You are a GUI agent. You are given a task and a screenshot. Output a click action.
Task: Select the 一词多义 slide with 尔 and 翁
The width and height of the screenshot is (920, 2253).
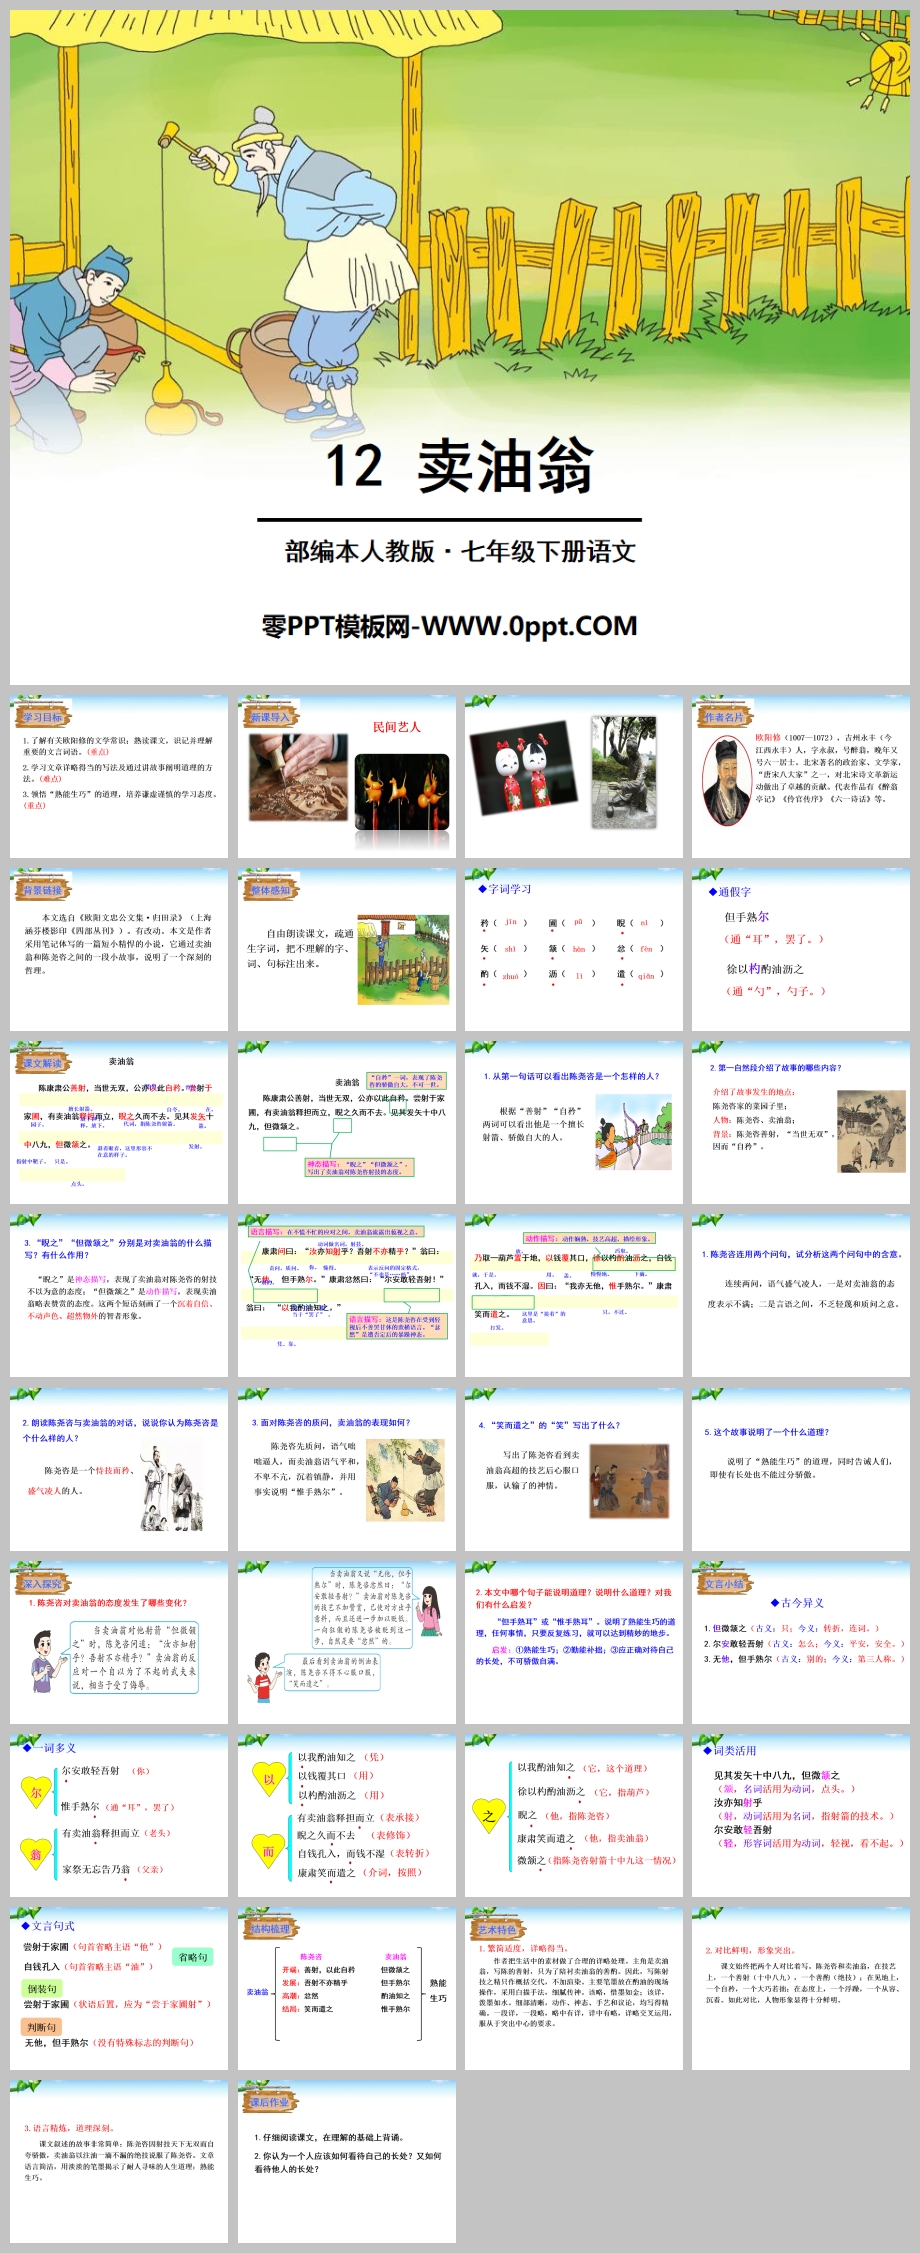(119, 1815)
